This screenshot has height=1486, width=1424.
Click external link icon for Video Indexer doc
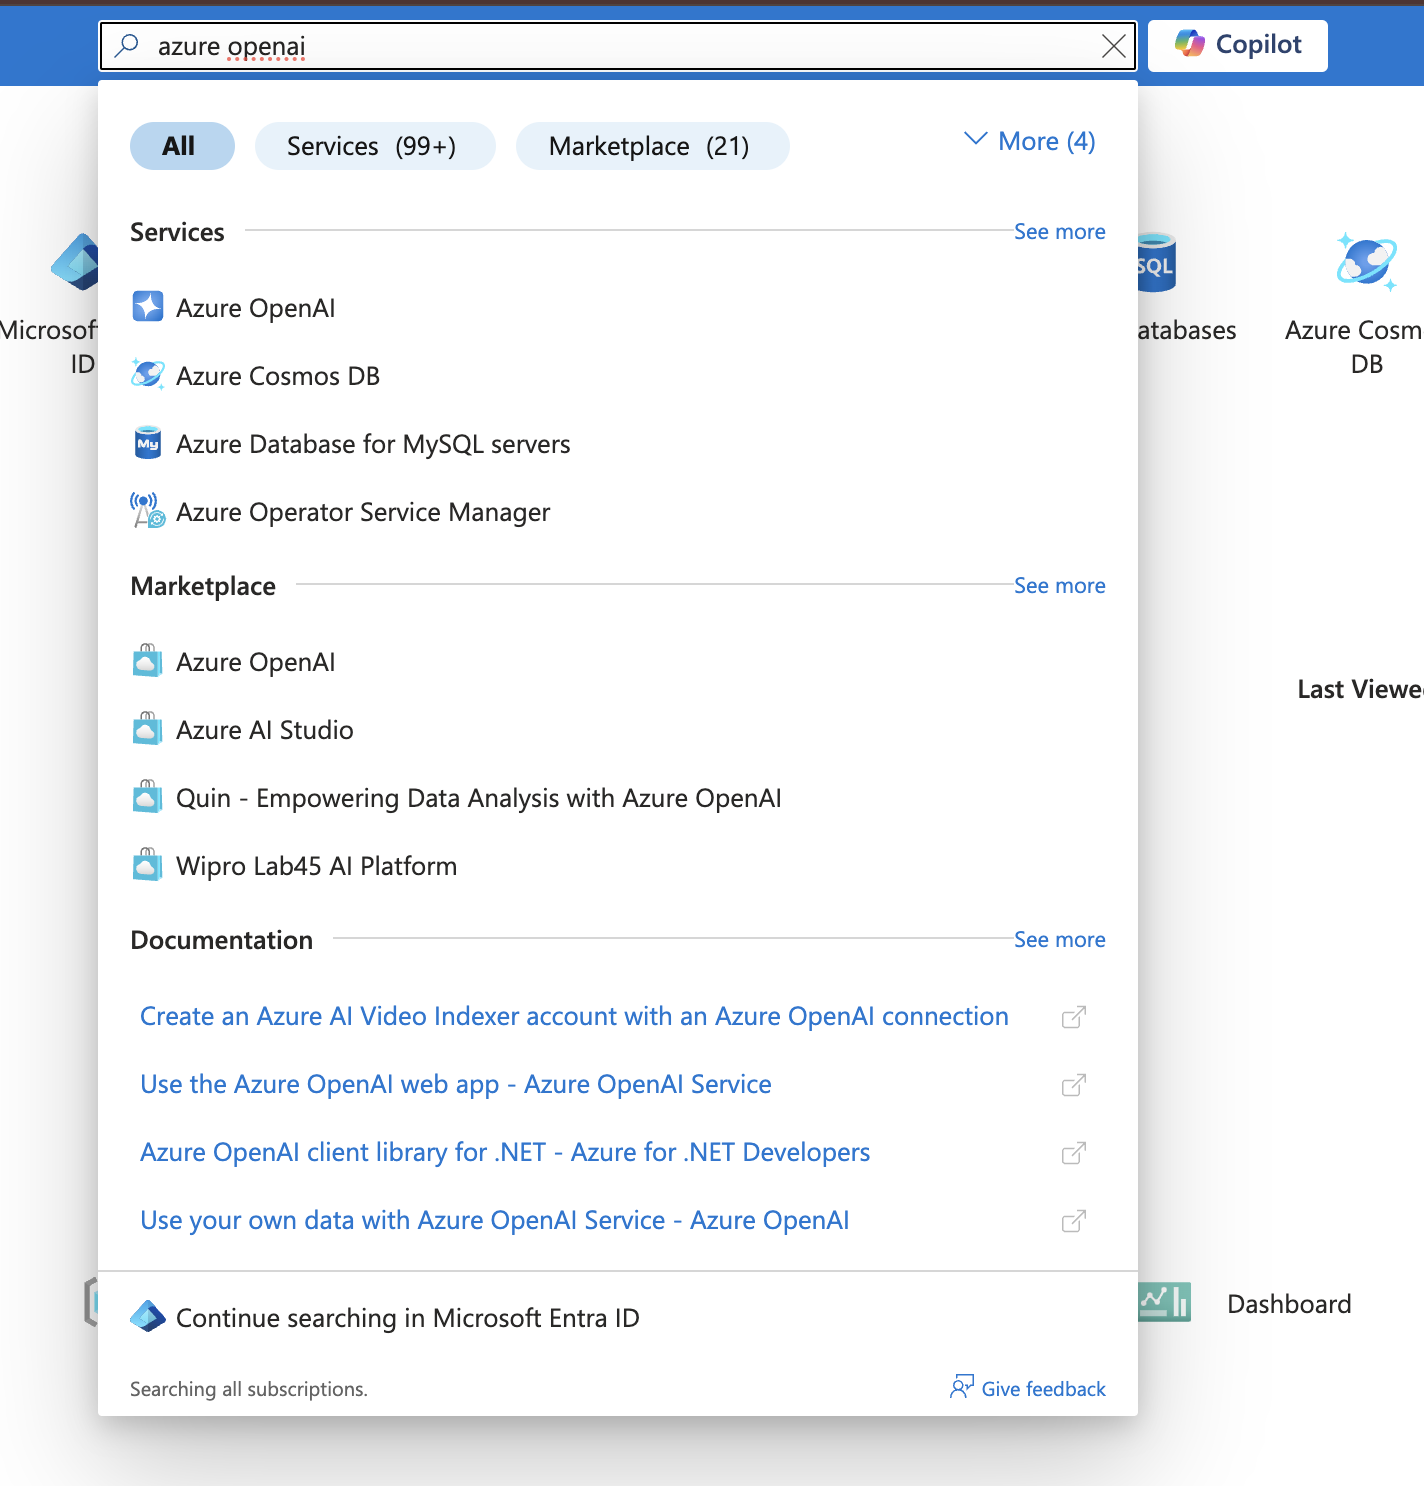coord(1073,1017)
